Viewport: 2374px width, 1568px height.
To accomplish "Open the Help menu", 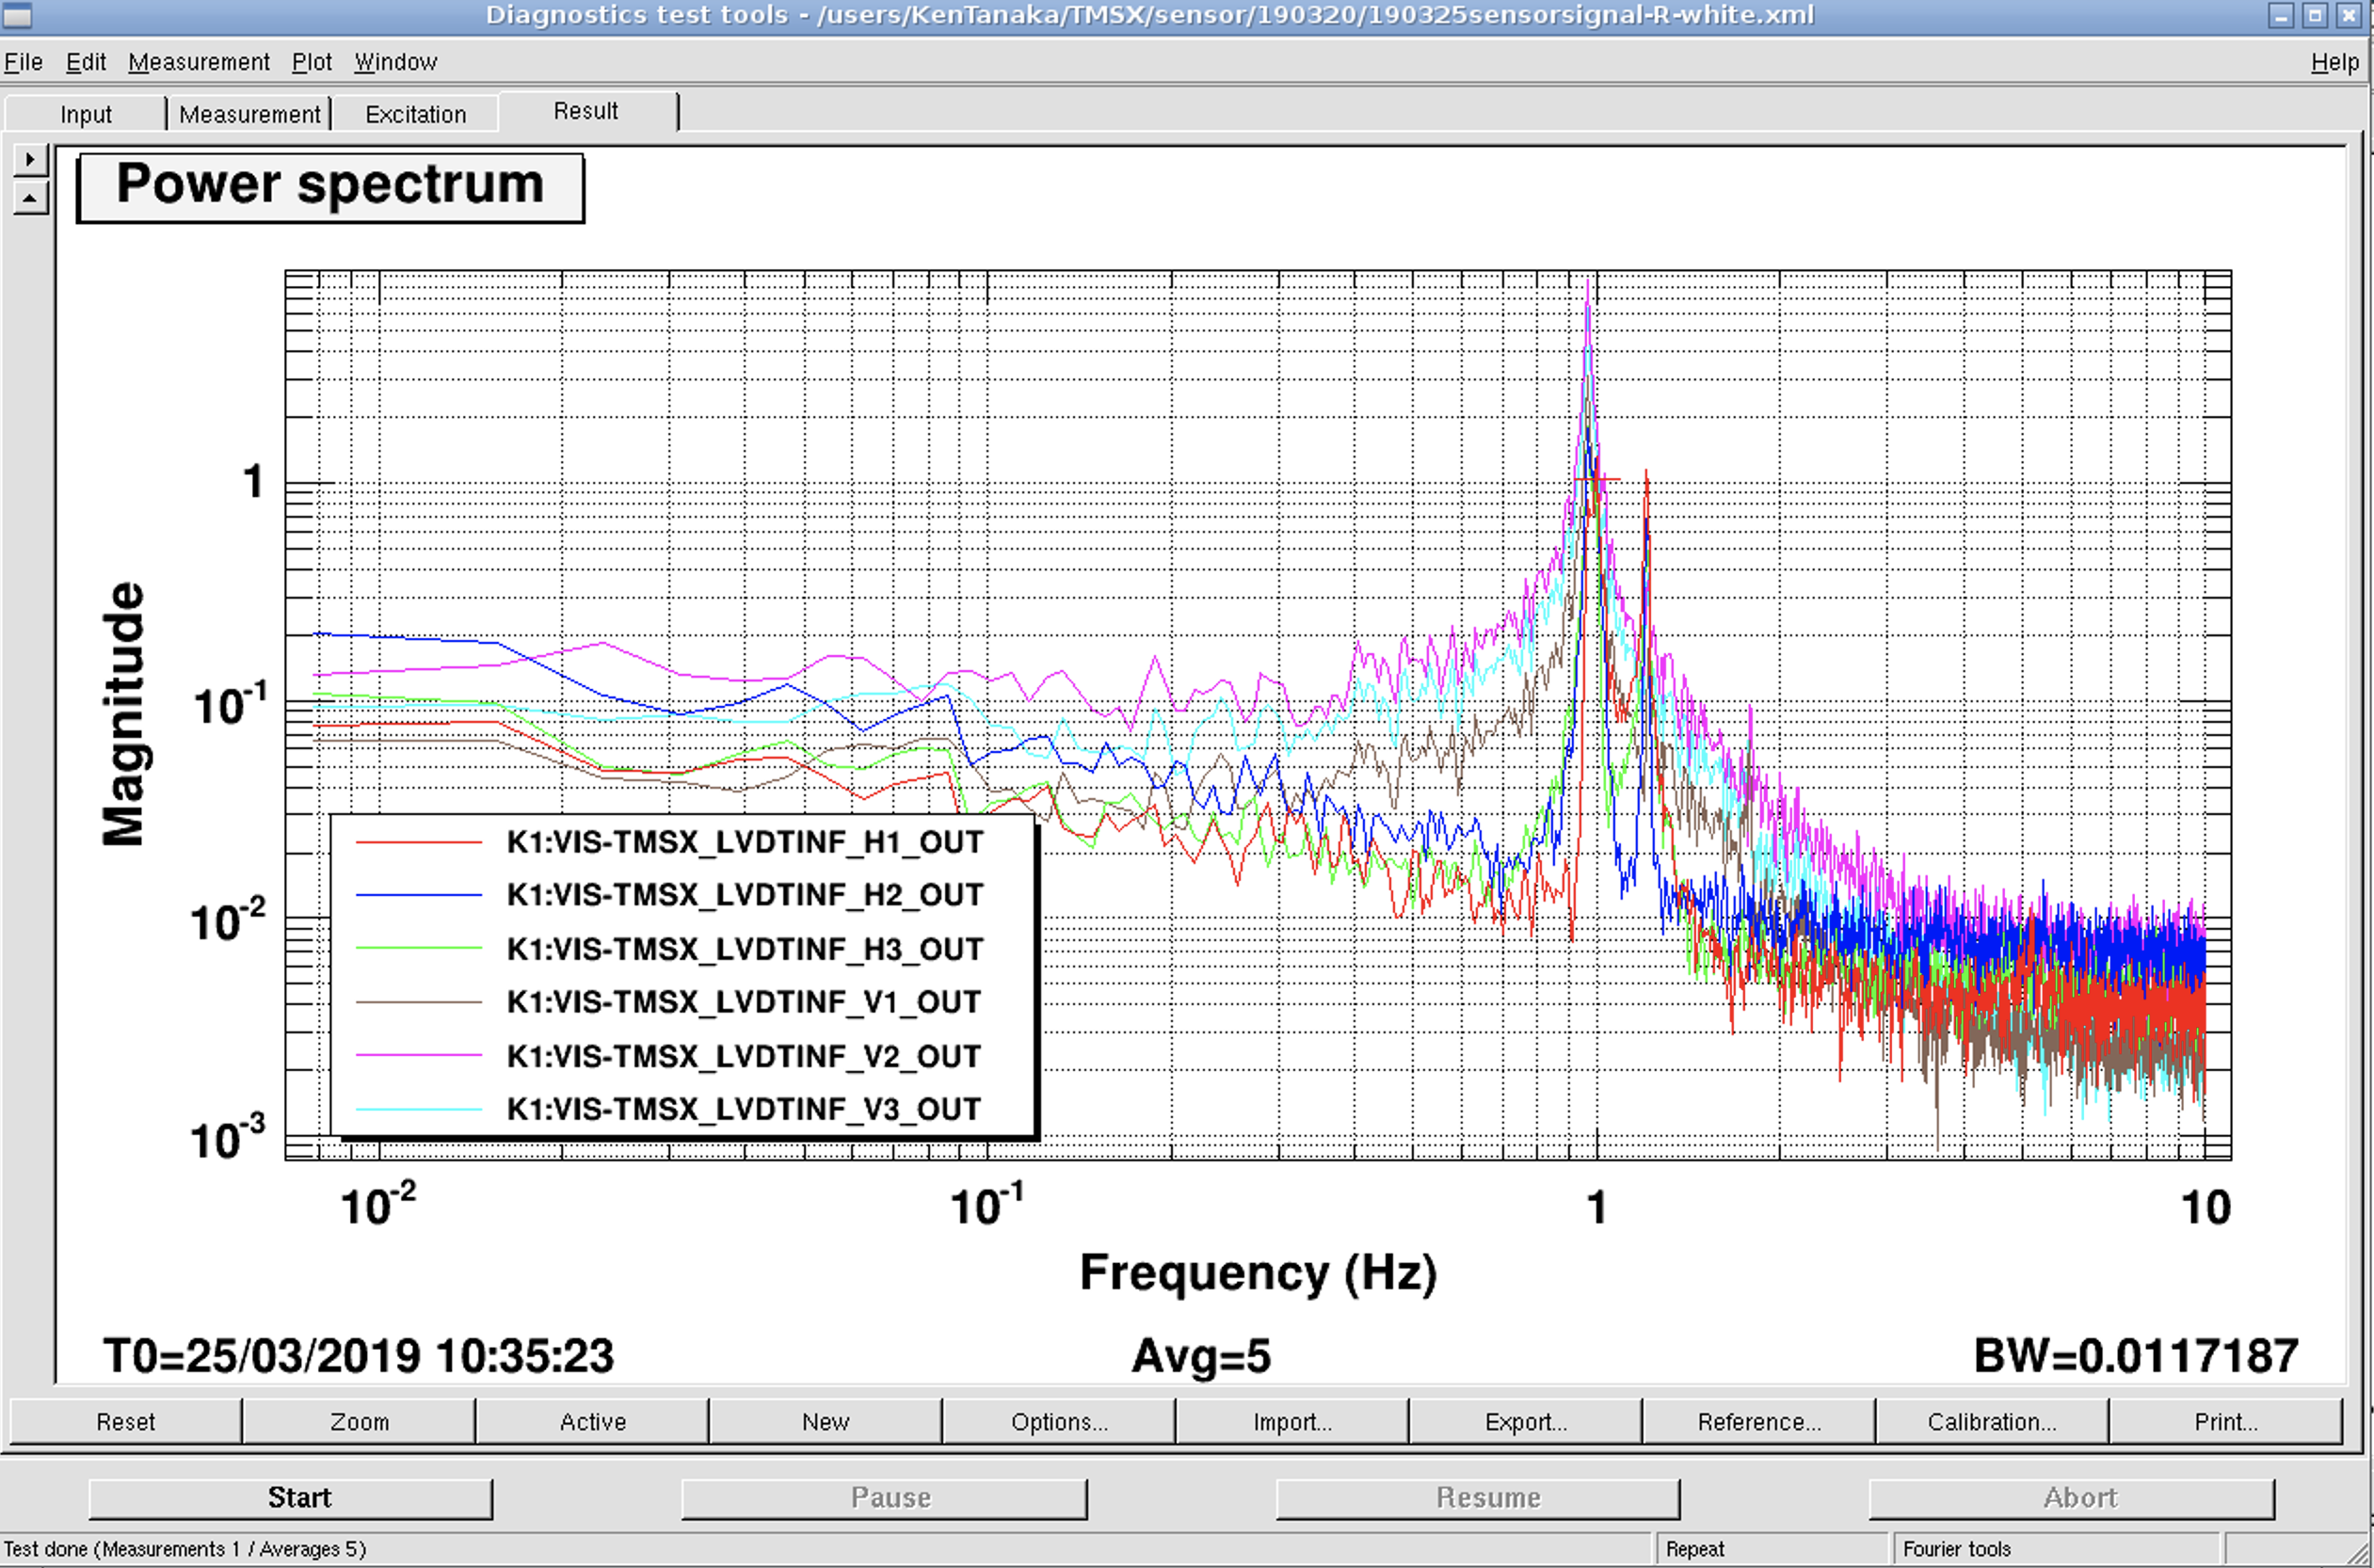I will [2335, 62].
